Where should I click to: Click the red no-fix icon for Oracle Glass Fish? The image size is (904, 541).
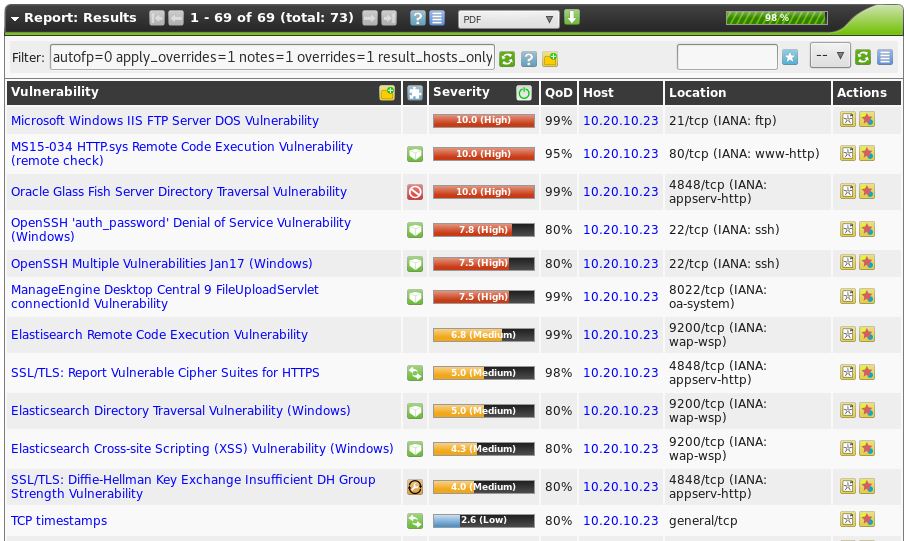click(x=415, y=192)
